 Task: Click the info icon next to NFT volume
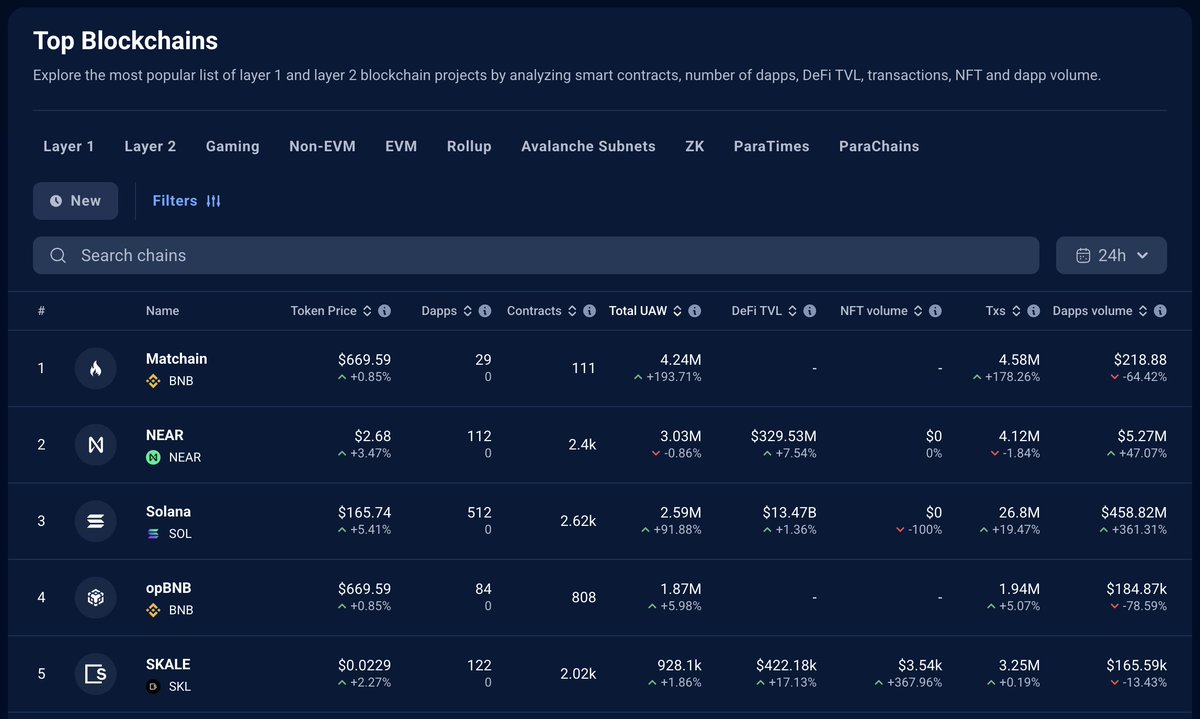pos(935,311)
